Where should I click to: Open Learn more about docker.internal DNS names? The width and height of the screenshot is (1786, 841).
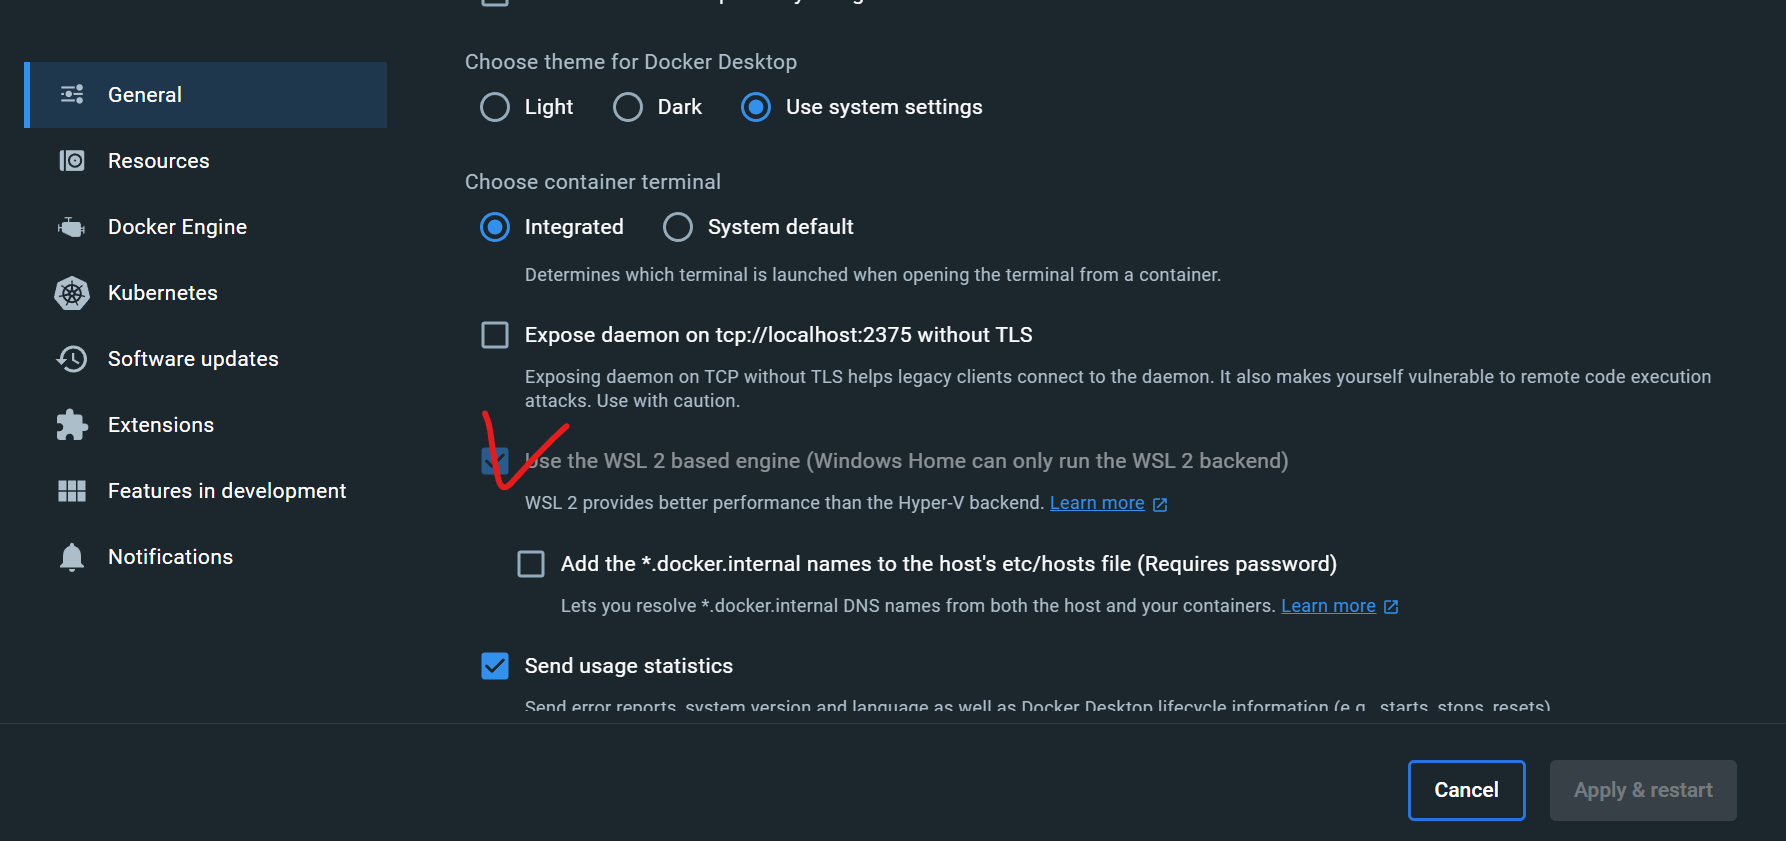(x=1328, y=605)
